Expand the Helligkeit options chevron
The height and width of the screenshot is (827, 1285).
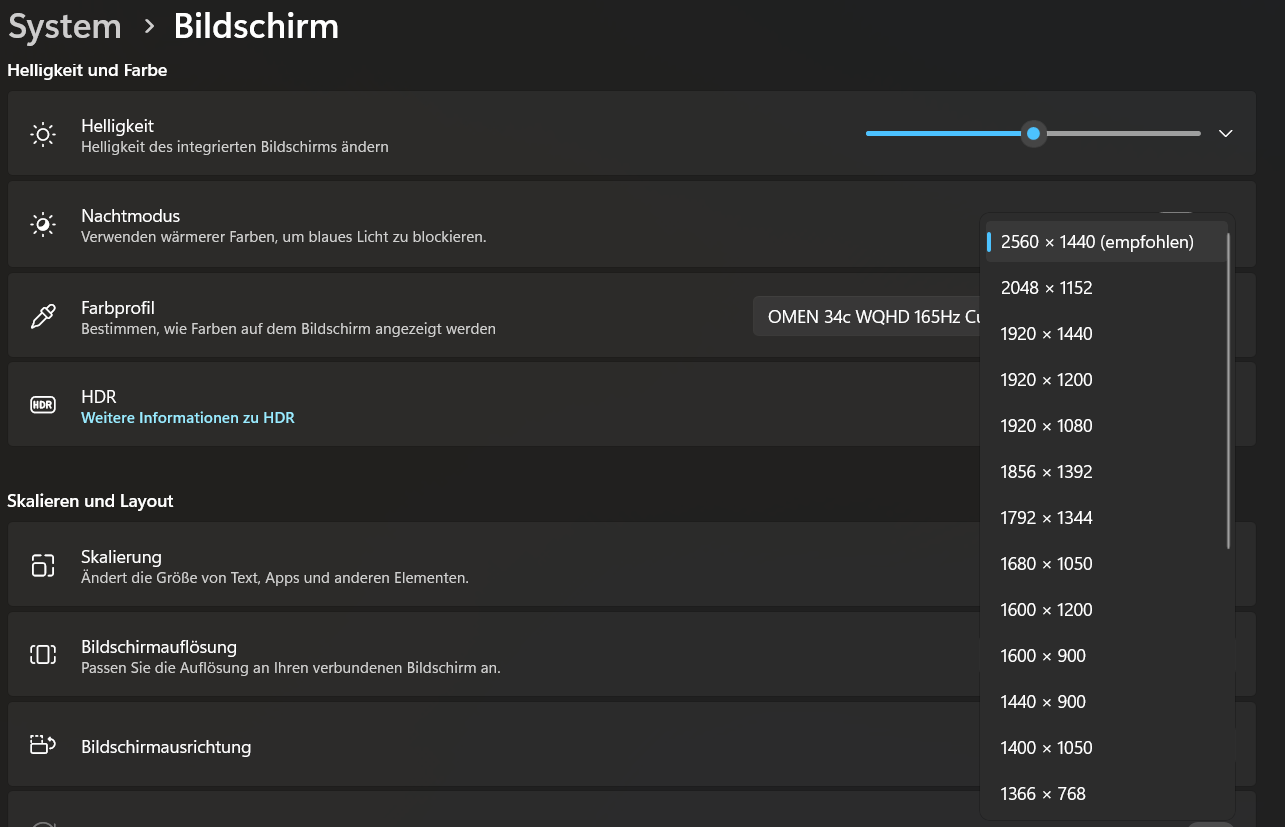[1226, 134]
